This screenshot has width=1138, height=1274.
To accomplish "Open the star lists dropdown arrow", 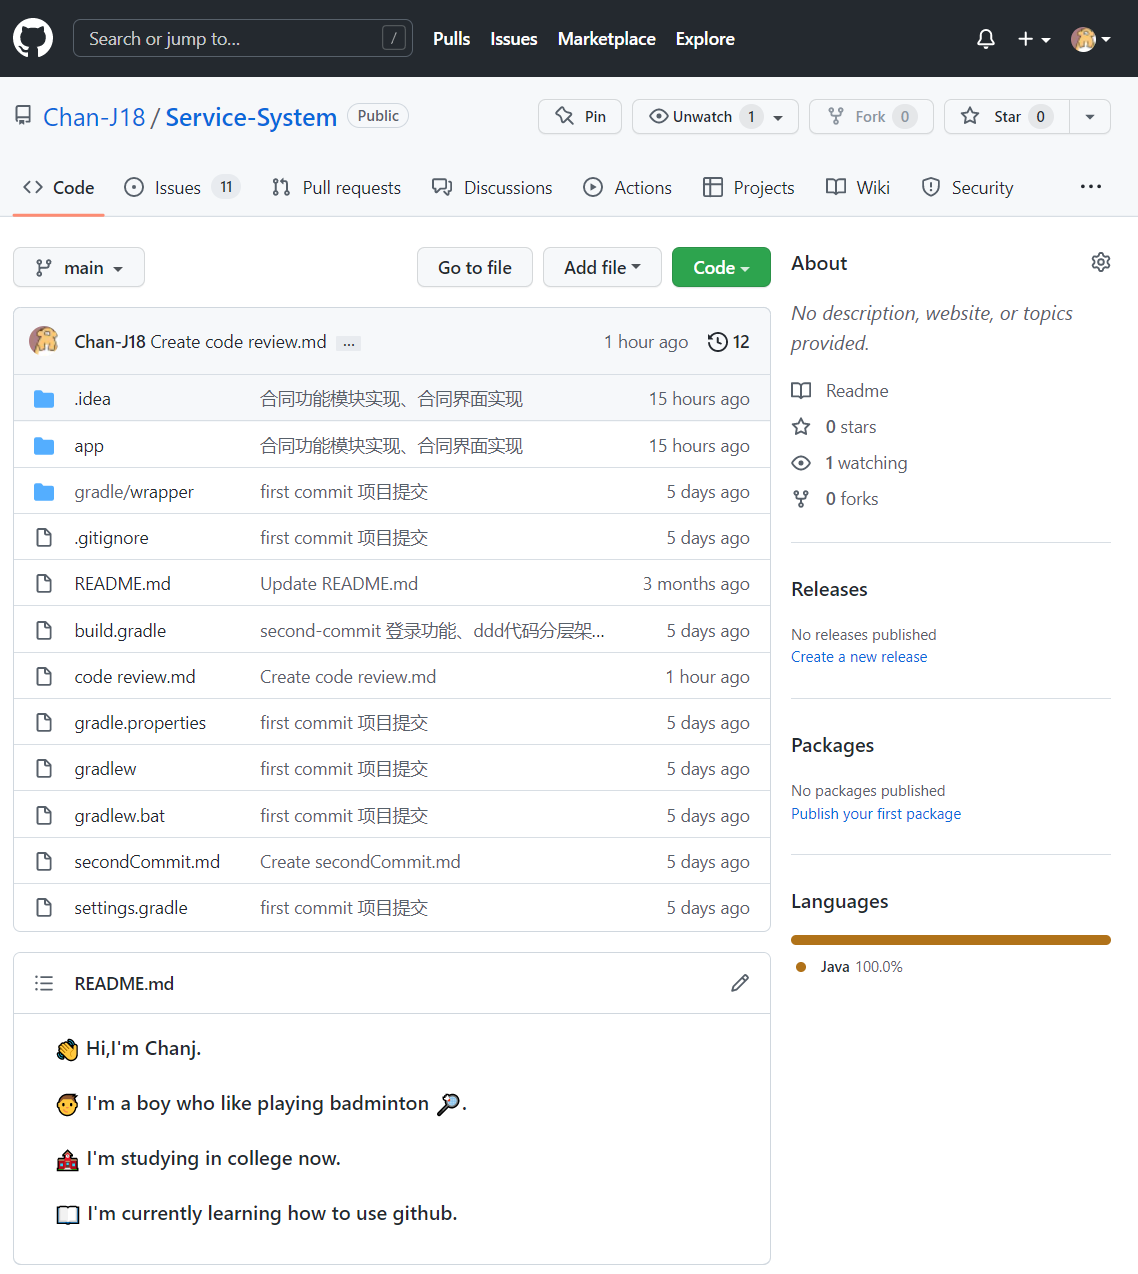I will click(x=1090, y=117).
